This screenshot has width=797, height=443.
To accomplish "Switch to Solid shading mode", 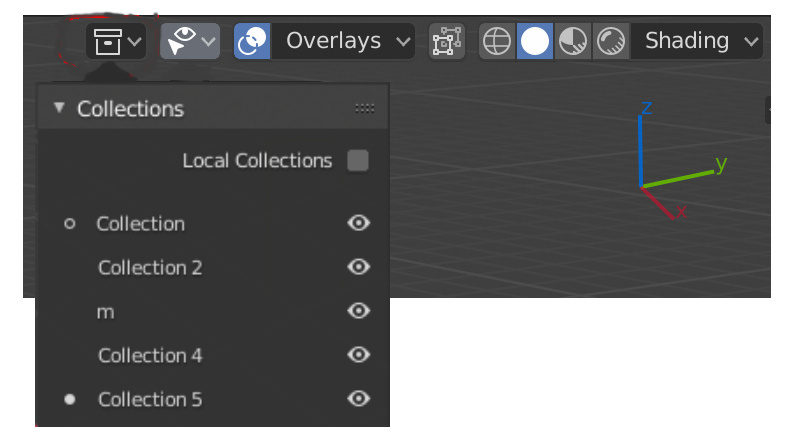I will pos(535,41).
